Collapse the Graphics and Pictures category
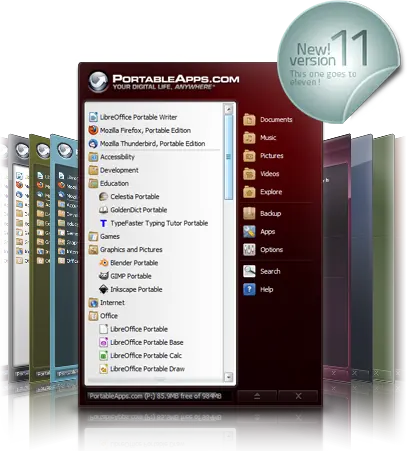This screenshot has width=407, height=452. point(93,249)
